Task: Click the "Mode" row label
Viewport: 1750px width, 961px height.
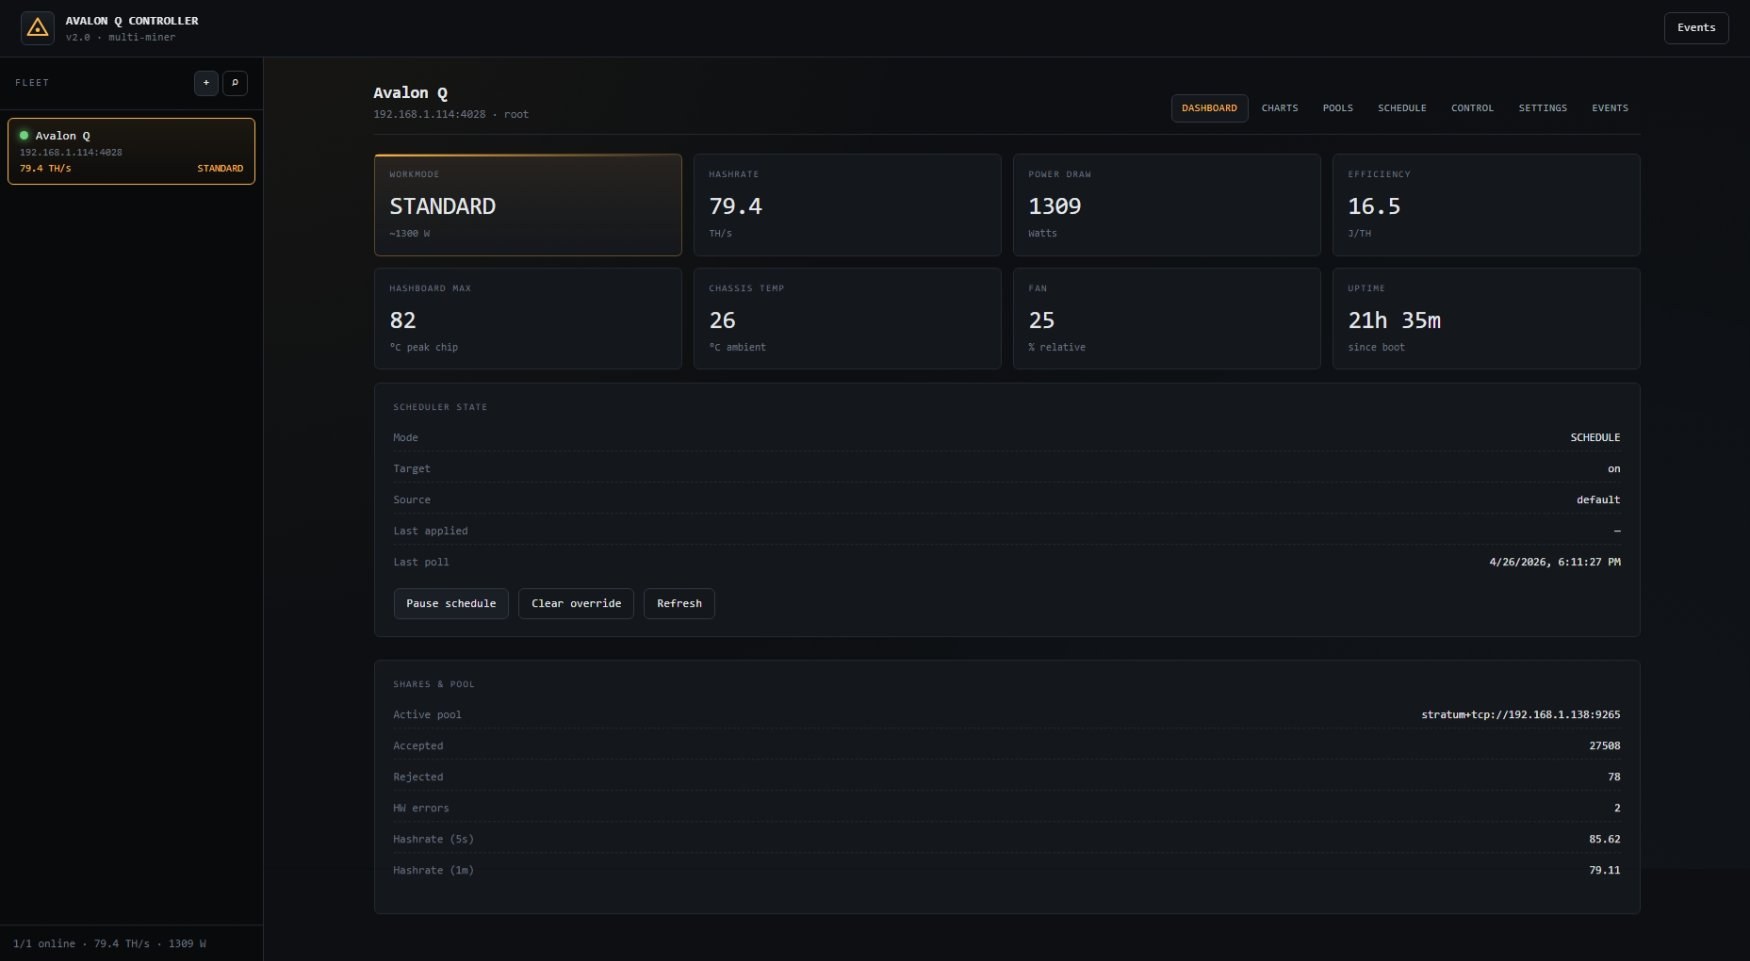Action: (405, 437)
